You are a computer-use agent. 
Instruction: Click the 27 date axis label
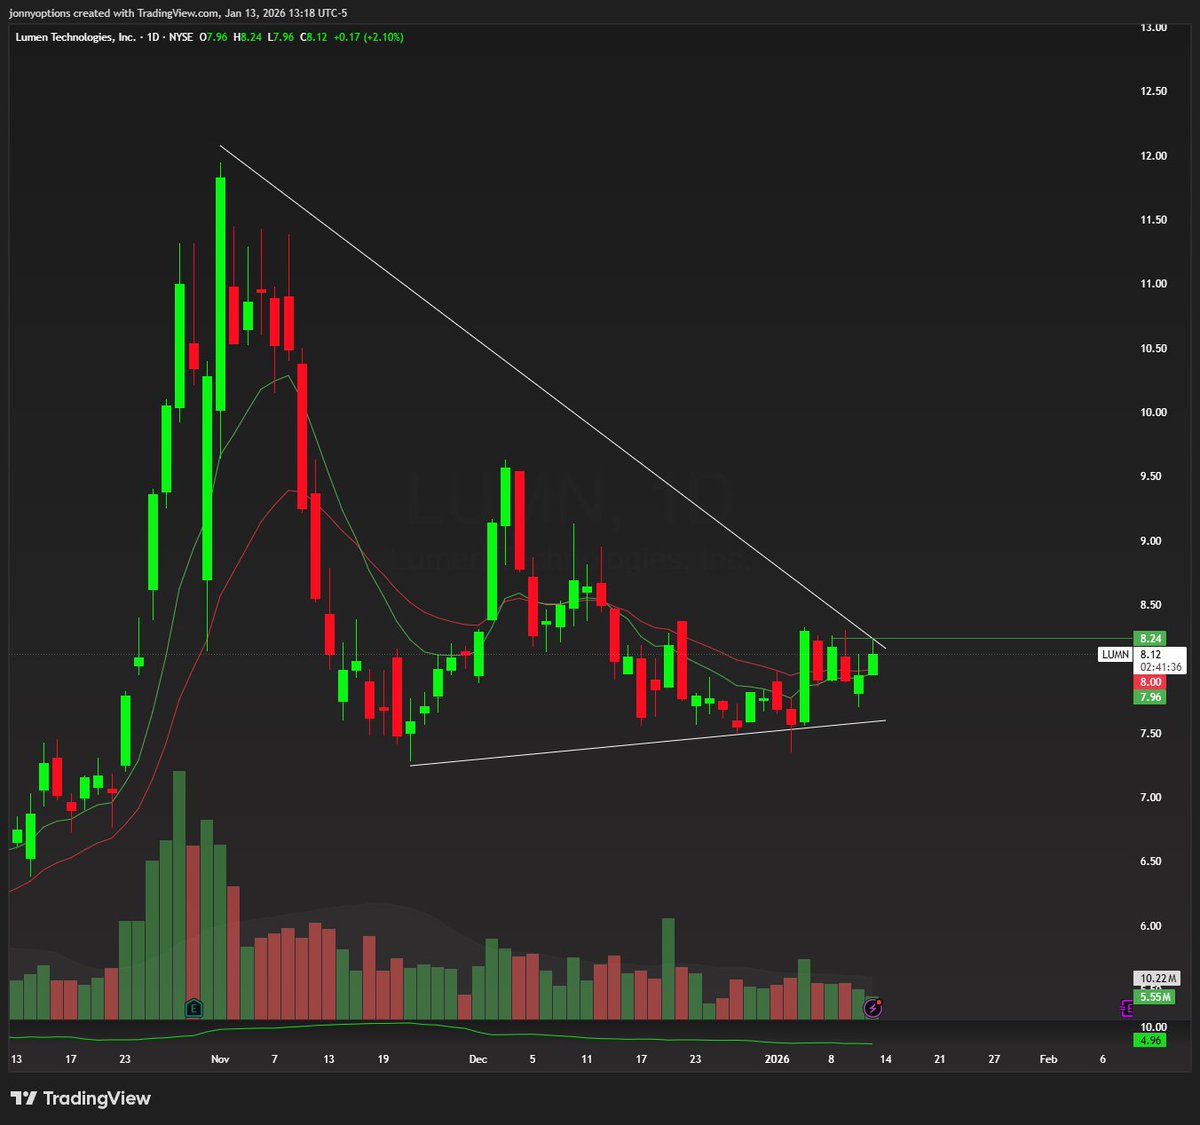[x=994, y=1059]
